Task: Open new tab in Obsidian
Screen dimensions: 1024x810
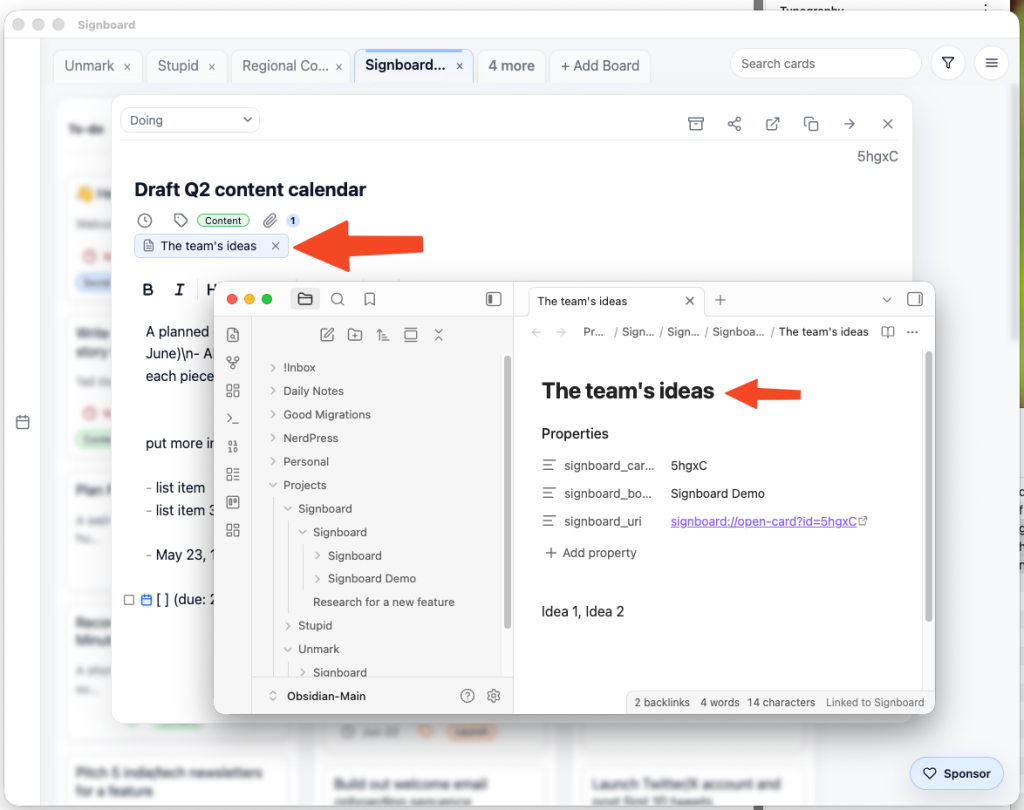Action: tap(720, 300)
